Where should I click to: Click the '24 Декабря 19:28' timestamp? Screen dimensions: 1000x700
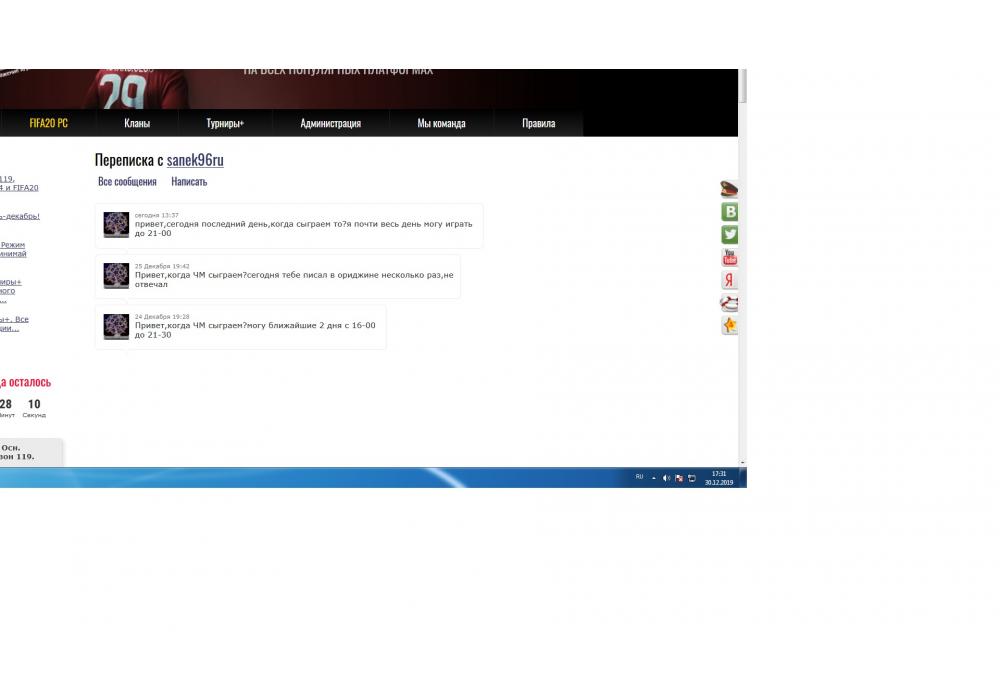(162, 317)
